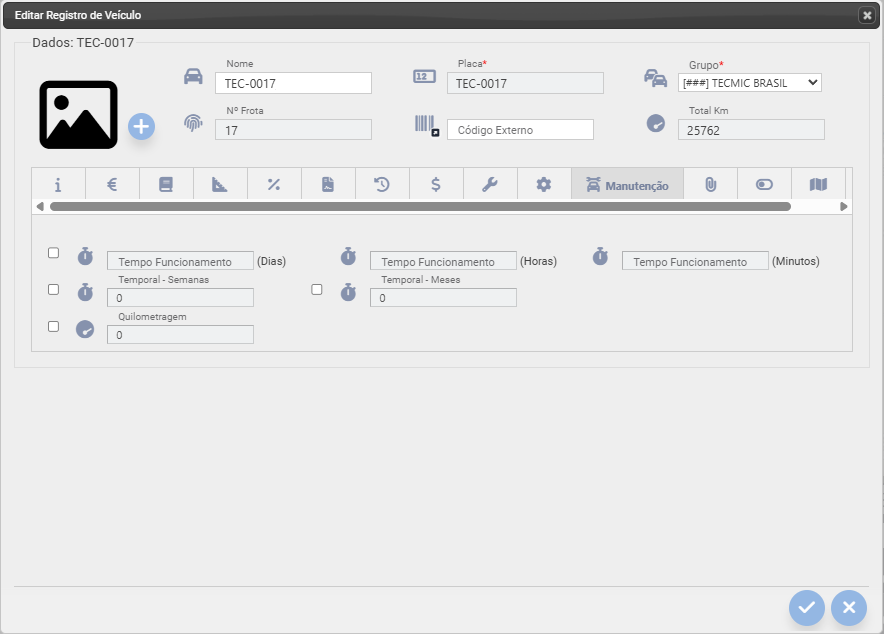Open the paperclip attachments tab

point(710,184)
